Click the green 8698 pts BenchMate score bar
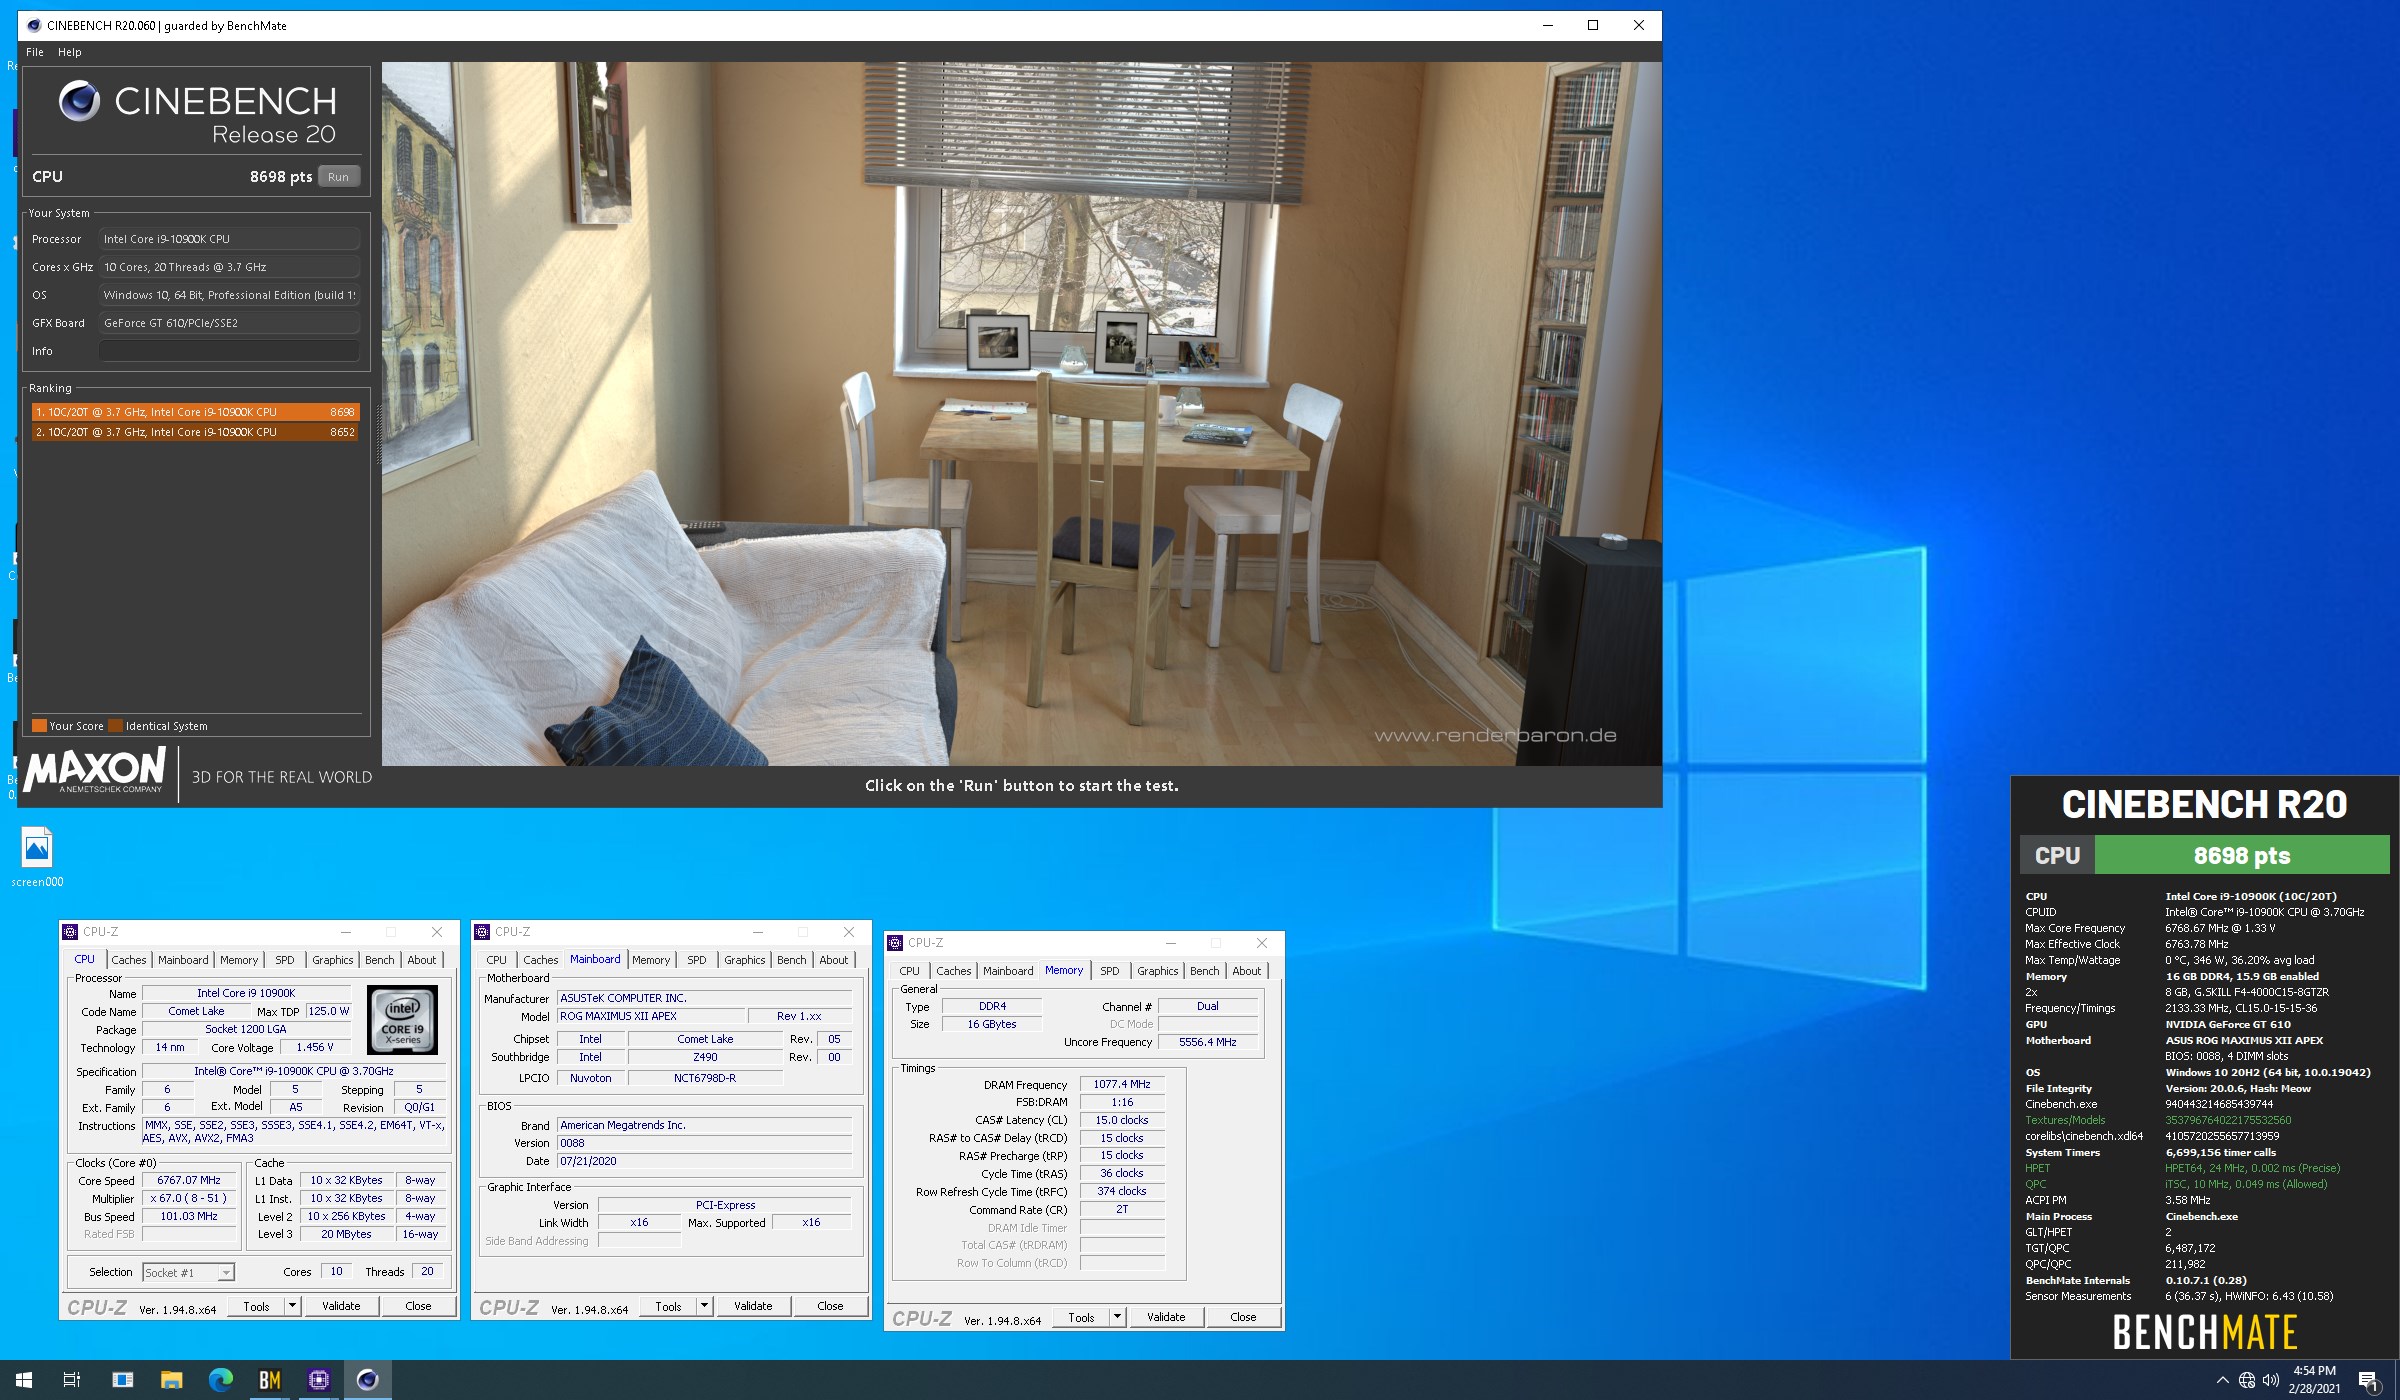 pos(2242,856)
